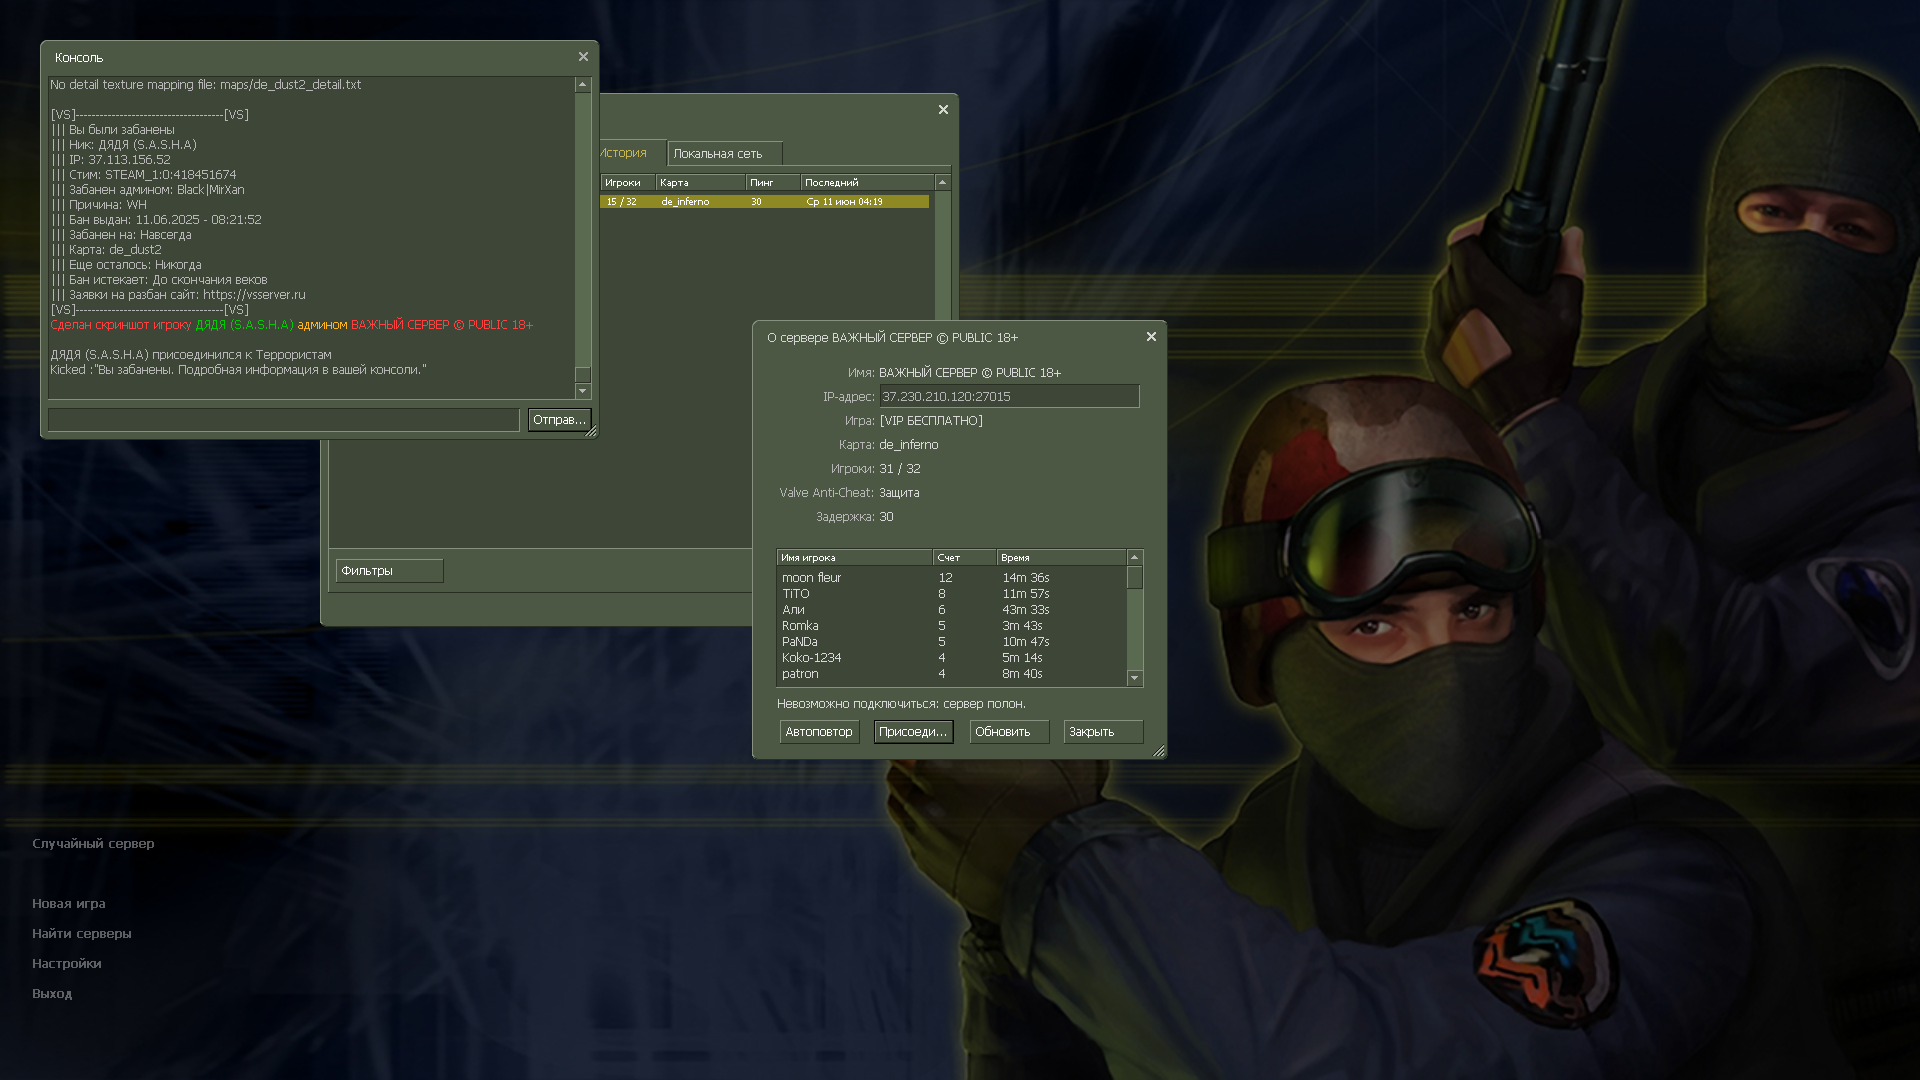The height and width of the screenshot is (1080, 1920).
Task: Select player TiTO row
Action: click(x=951, y=594)
